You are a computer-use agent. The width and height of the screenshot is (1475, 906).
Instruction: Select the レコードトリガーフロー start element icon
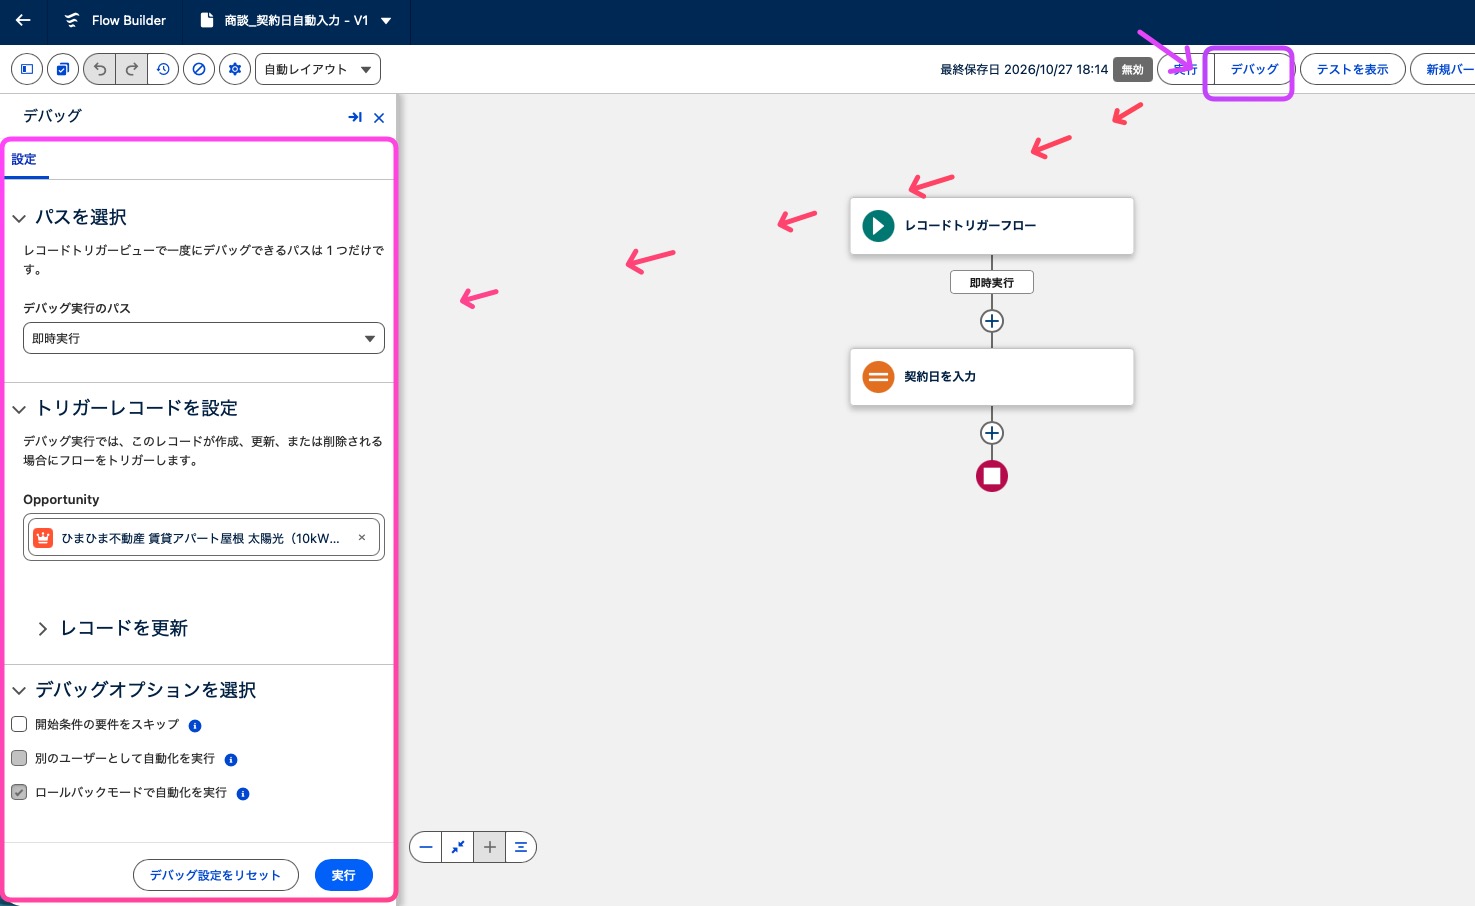(x=878, y=226)
